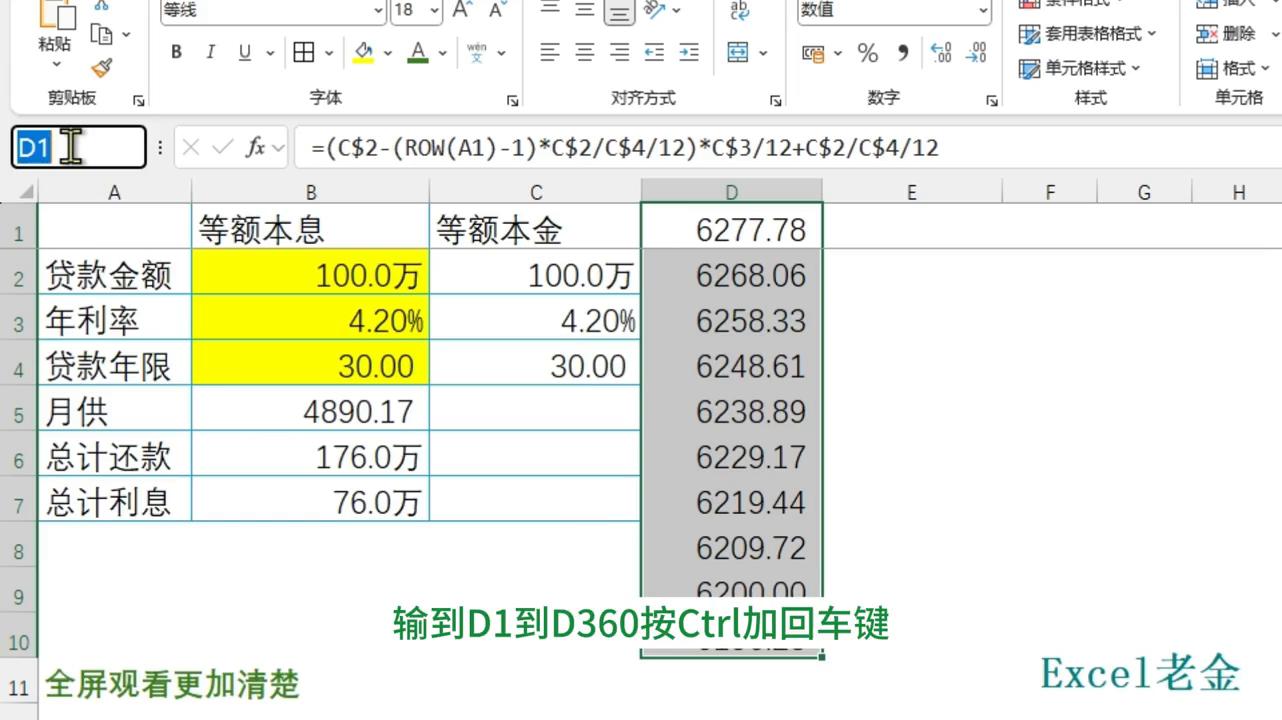Screen dimensions: 1282x720
Task: Select the Format Painter brush icon
Action: (x=98, y=67)
